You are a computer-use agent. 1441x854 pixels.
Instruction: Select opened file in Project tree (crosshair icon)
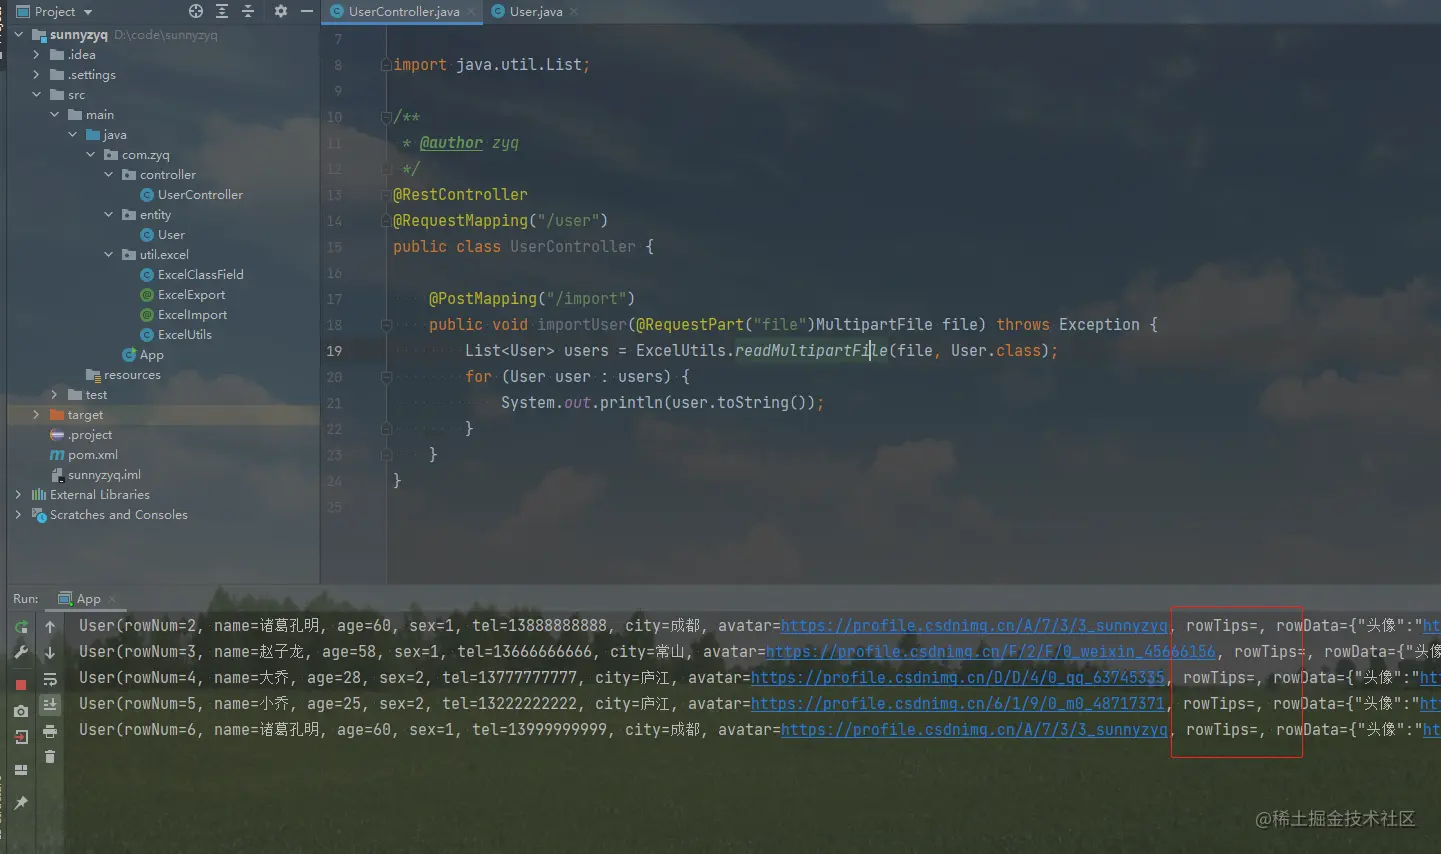(196, 11)
